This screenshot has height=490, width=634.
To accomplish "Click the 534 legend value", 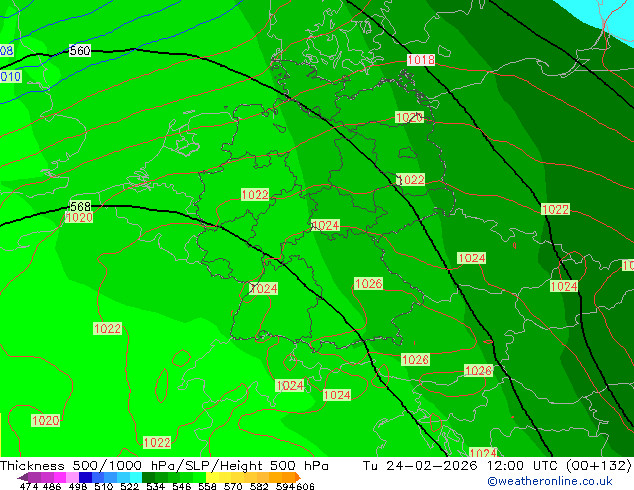I will [156, 486].
